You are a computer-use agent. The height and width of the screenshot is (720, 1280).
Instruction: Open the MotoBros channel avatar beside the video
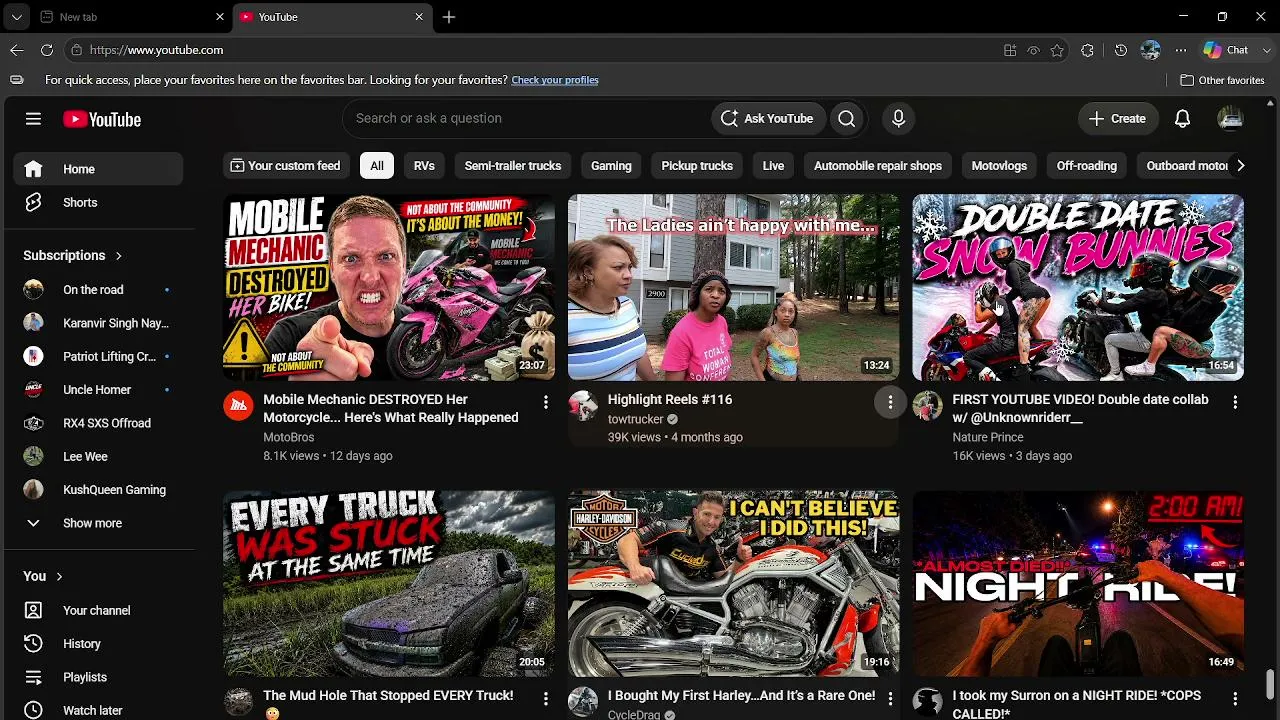click(x=238, y=405)
